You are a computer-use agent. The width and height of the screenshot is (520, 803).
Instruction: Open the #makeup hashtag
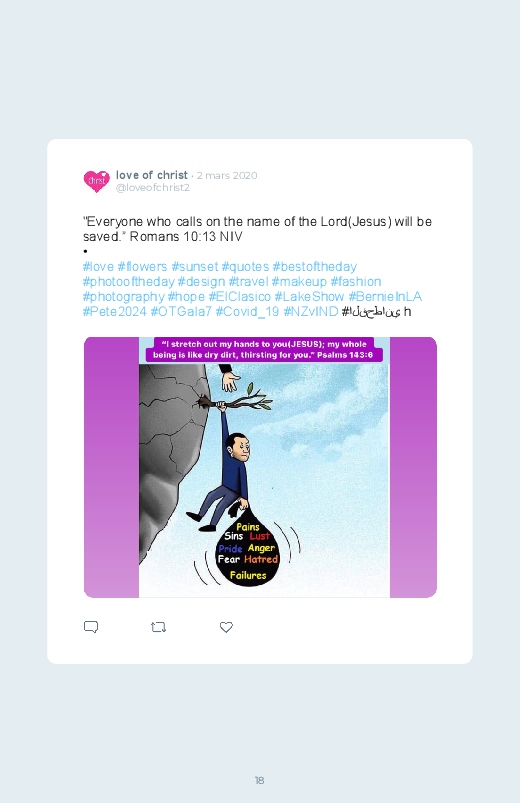point(299,282)
